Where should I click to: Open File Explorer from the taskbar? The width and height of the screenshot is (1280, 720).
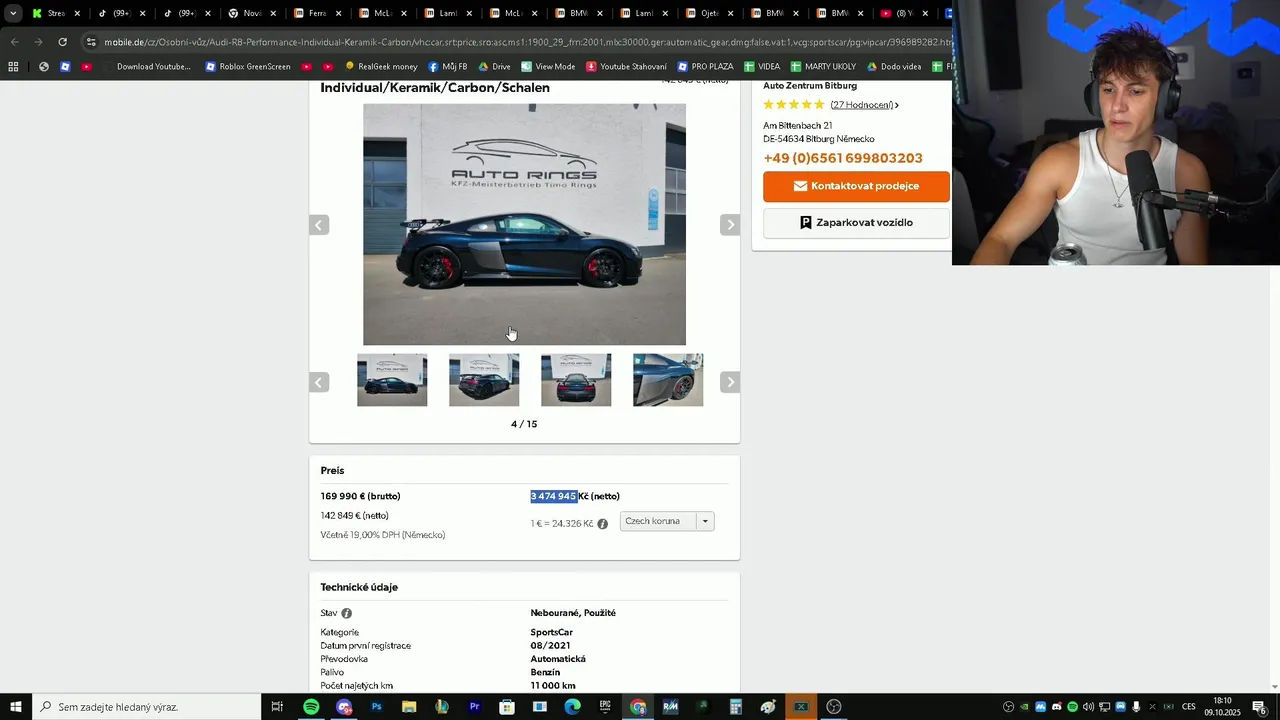point(409,707)
